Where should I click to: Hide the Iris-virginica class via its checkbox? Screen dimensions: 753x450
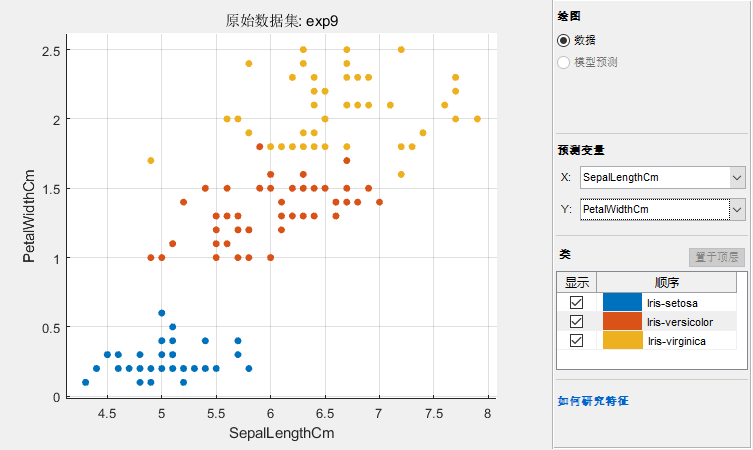tap(576, 341)
